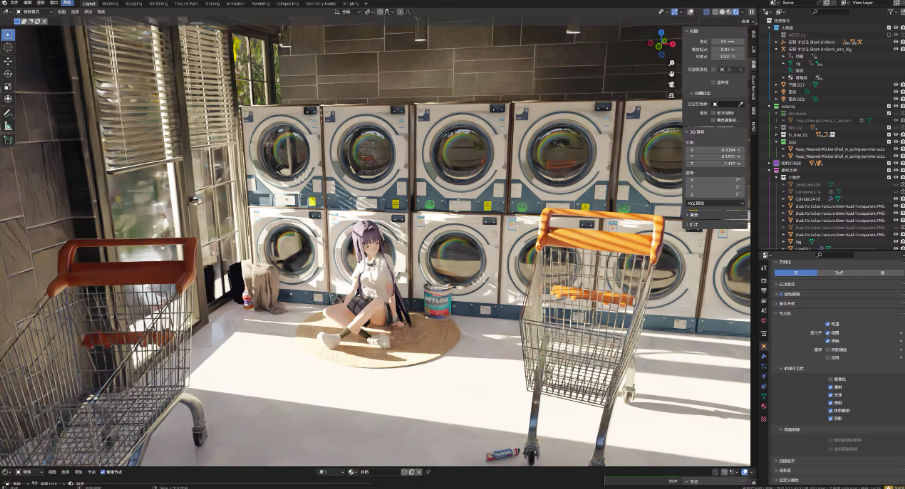
Task: Pick the Rotate tool in left toolbar
Action: click(8, 73)
